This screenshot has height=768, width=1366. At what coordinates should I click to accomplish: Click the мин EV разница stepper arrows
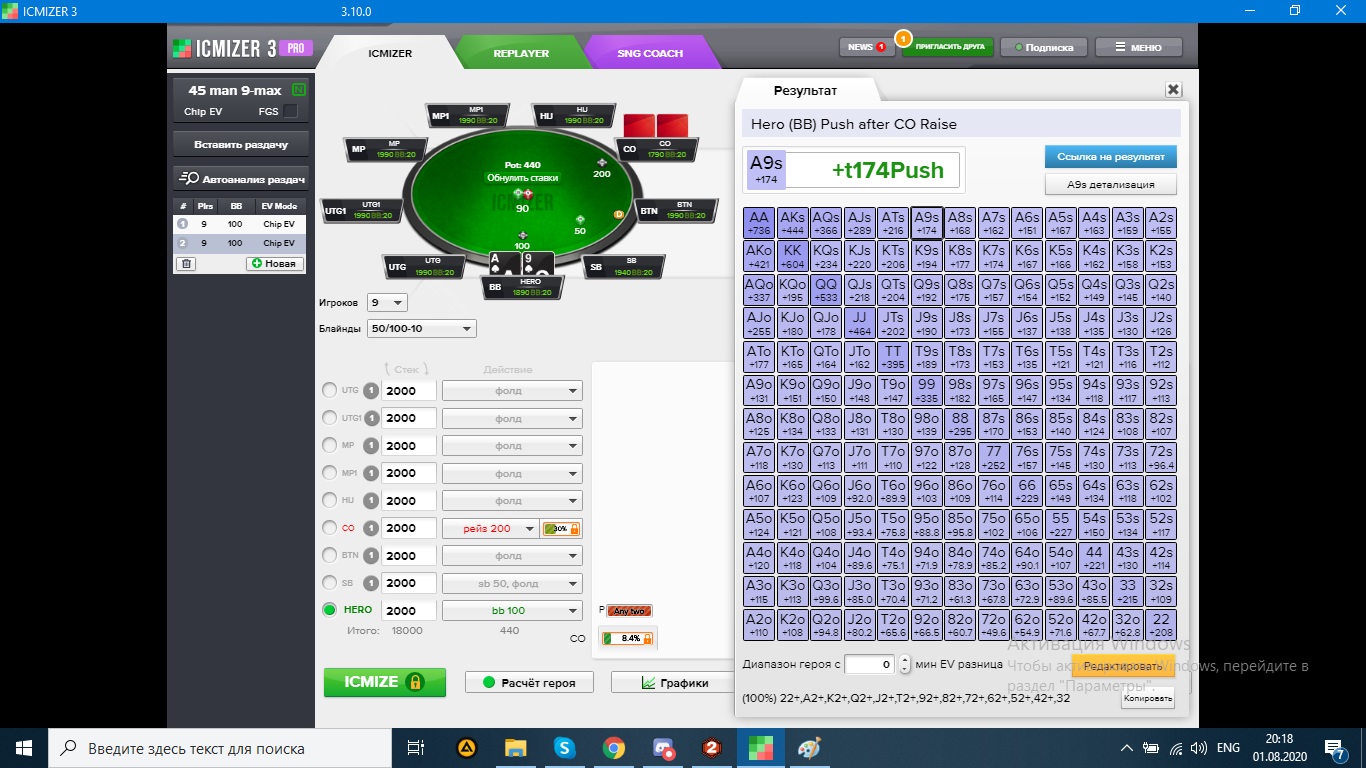(x=904, y=664)
